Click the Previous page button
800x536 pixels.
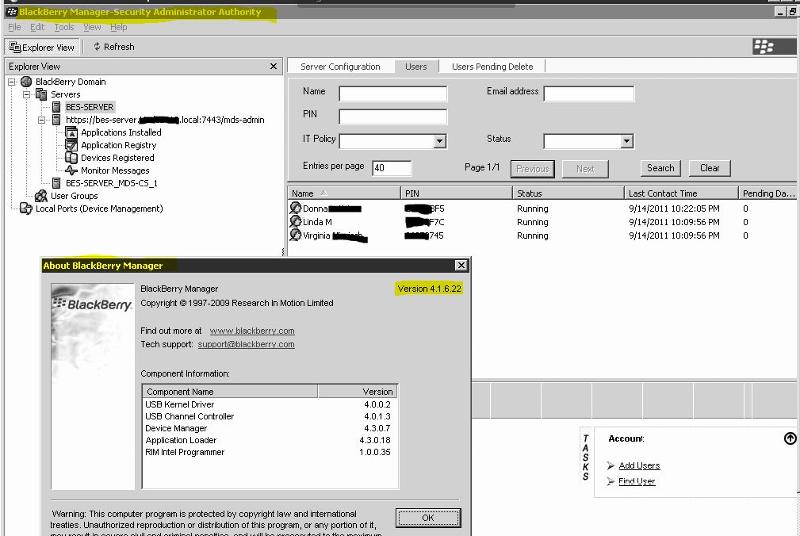click(533, 169)
